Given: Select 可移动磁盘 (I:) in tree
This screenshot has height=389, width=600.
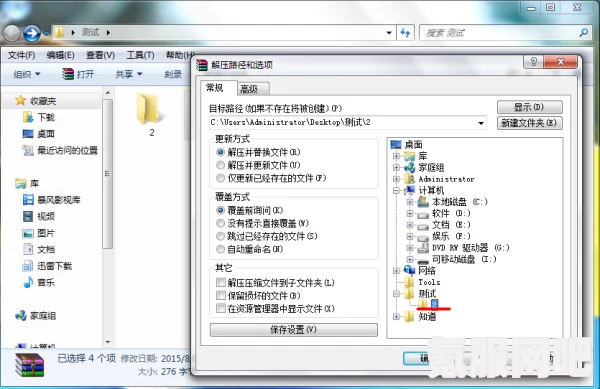Looking at the screenshot, I should tap(464, 259).
